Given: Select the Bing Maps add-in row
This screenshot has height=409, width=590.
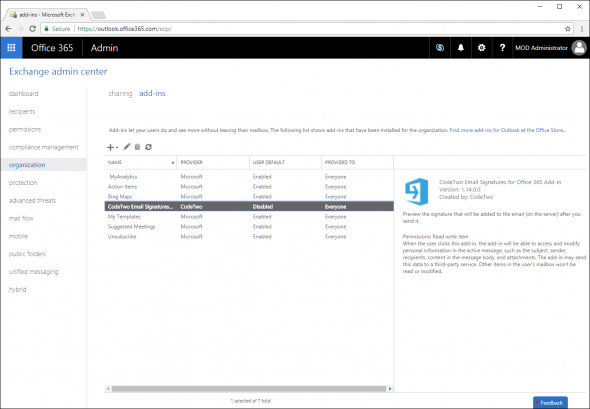Looking at the screenshot, I should click(249, 196).
